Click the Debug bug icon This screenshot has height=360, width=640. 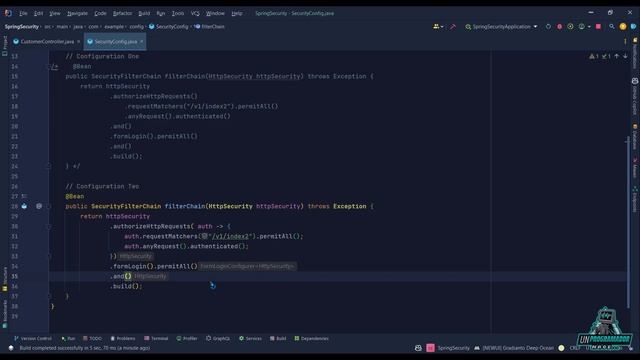pyautogui.click(x=559, y=27)
